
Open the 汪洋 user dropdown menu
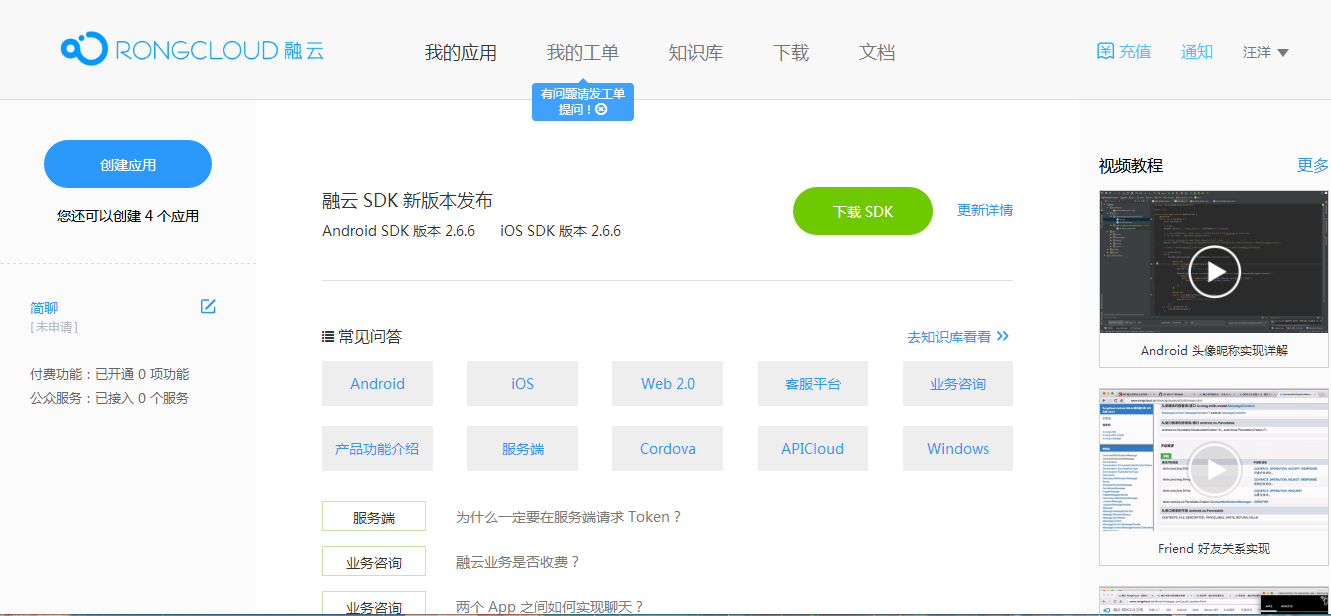(x=1265, y=52)
